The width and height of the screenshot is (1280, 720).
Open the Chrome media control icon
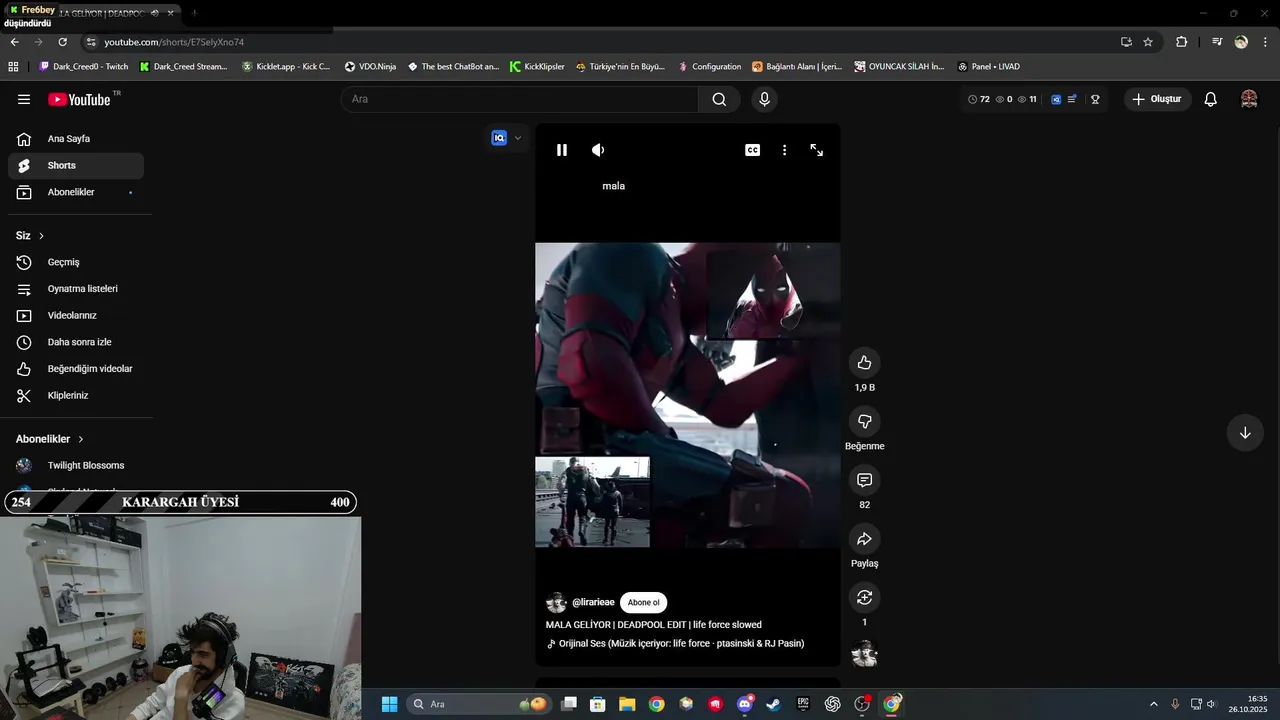(x=1217, y=42)
